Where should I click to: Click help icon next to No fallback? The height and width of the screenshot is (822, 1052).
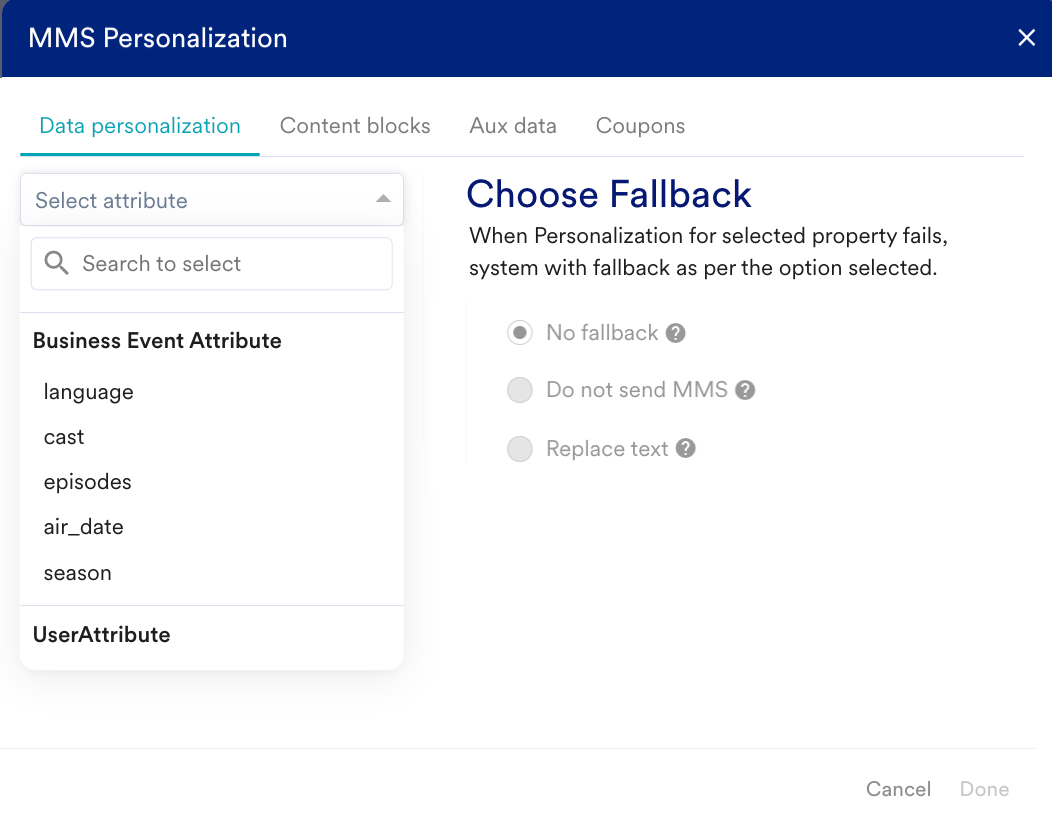tap(676, 333)
